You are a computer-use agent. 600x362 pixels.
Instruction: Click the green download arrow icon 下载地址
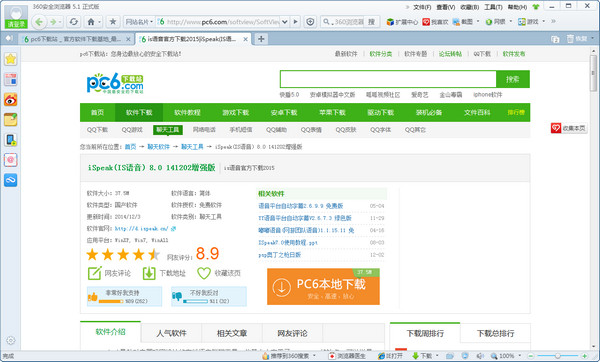149,273
